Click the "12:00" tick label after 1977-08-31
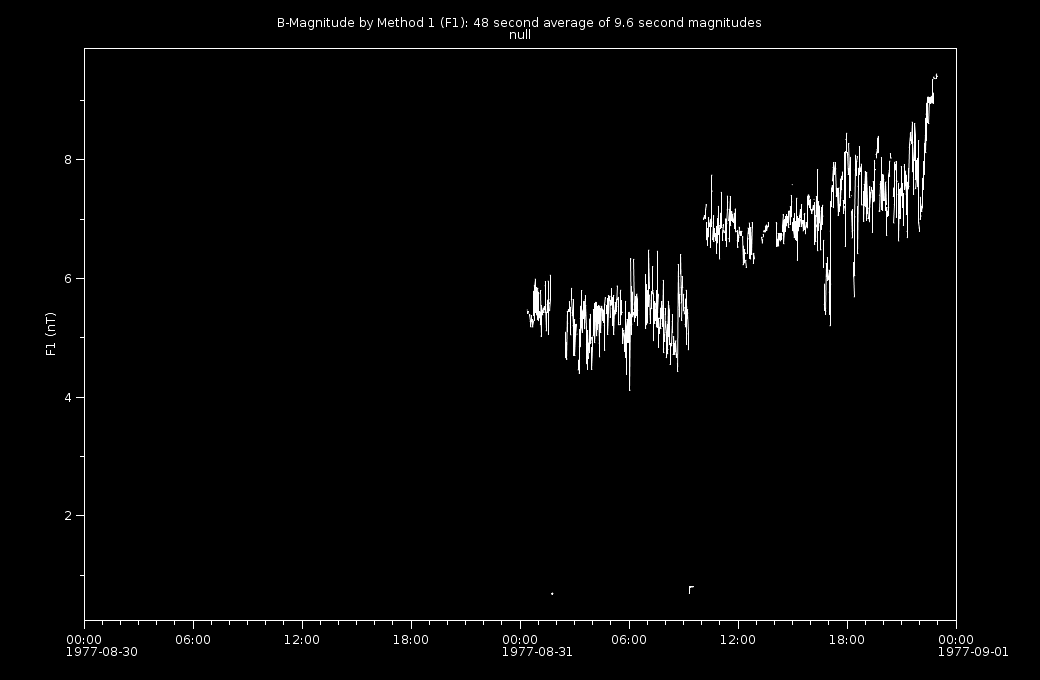The width and height of the screenshot is (1040, 680). [x=738, y=640]
